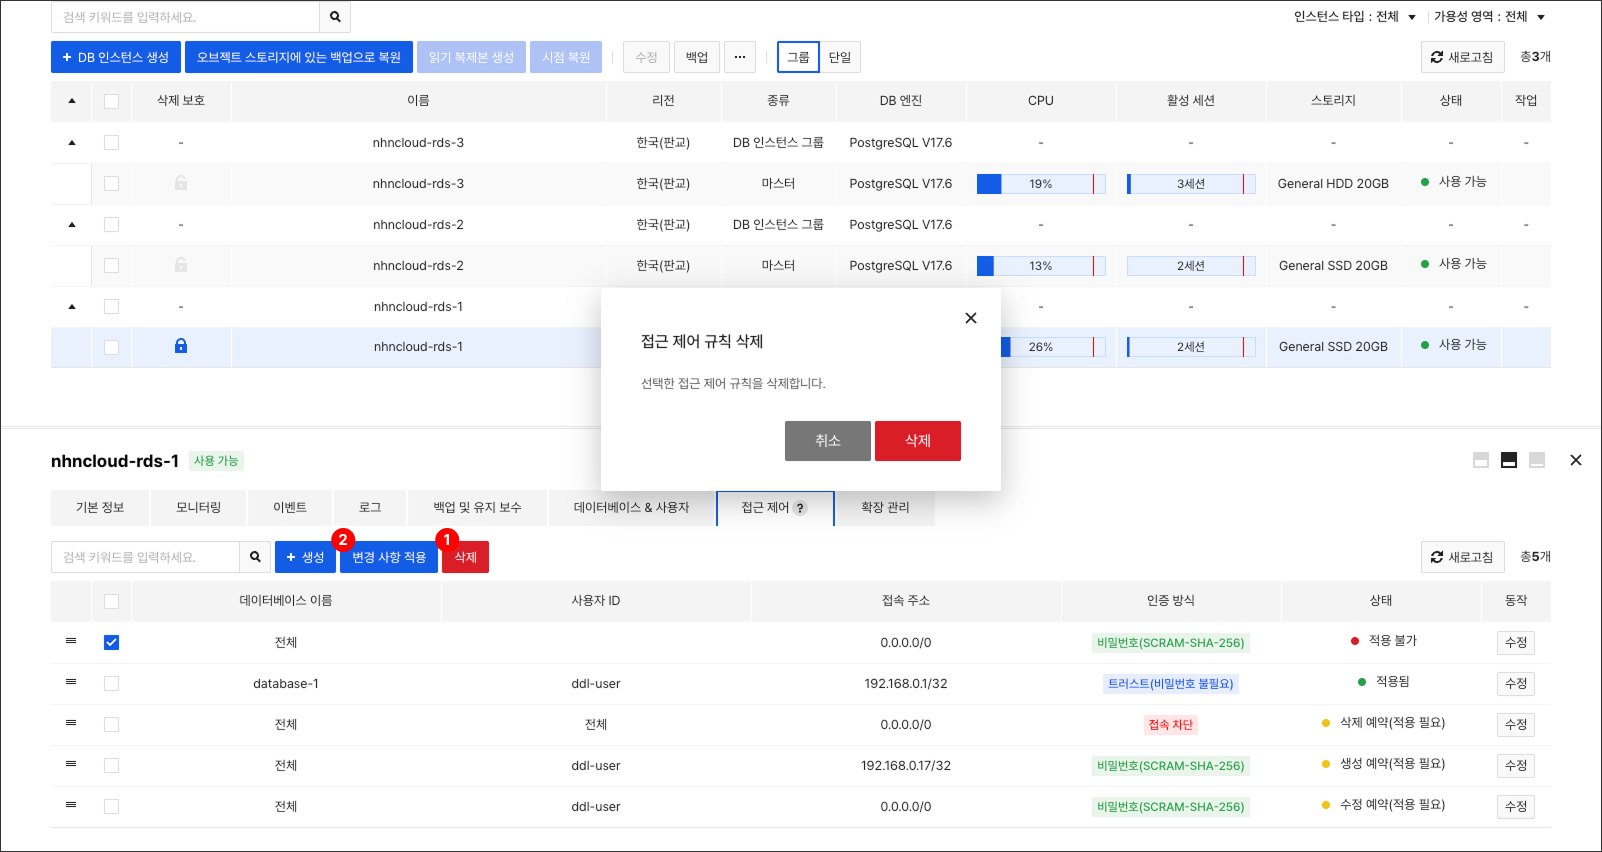Collapse all groups via header arrow
This screenshot has width=1602, height=852.
pos(72,101)
